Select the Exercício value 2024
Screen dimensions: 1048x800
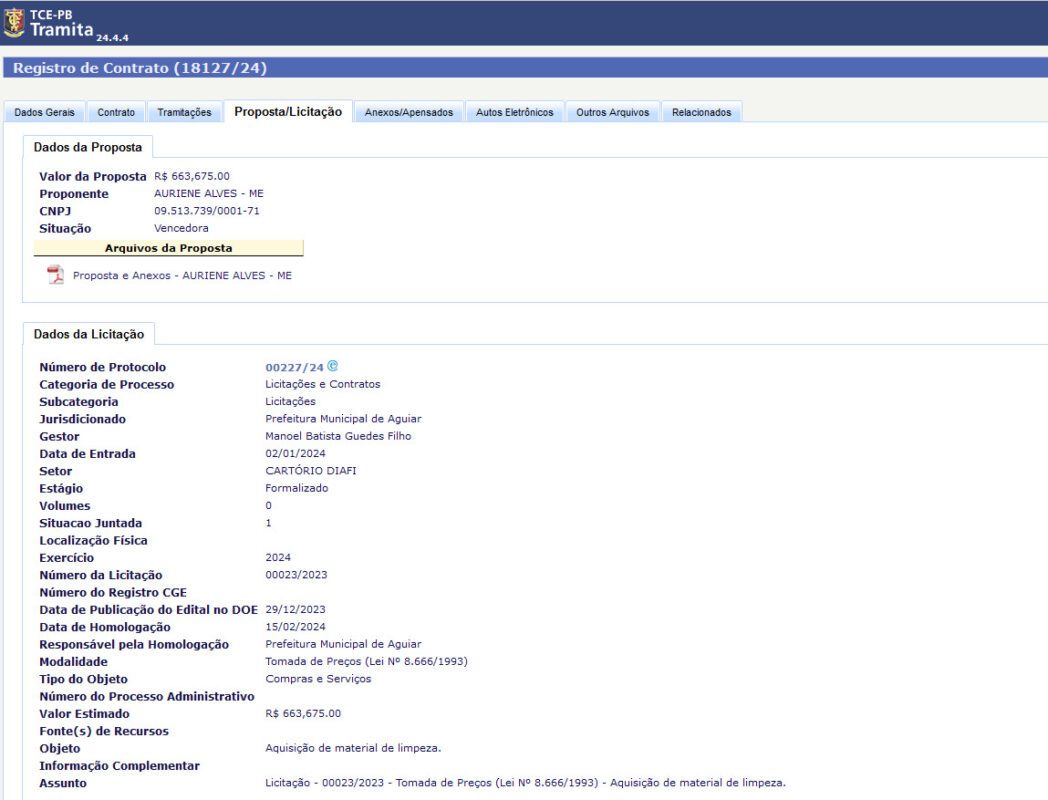(278, 557)
